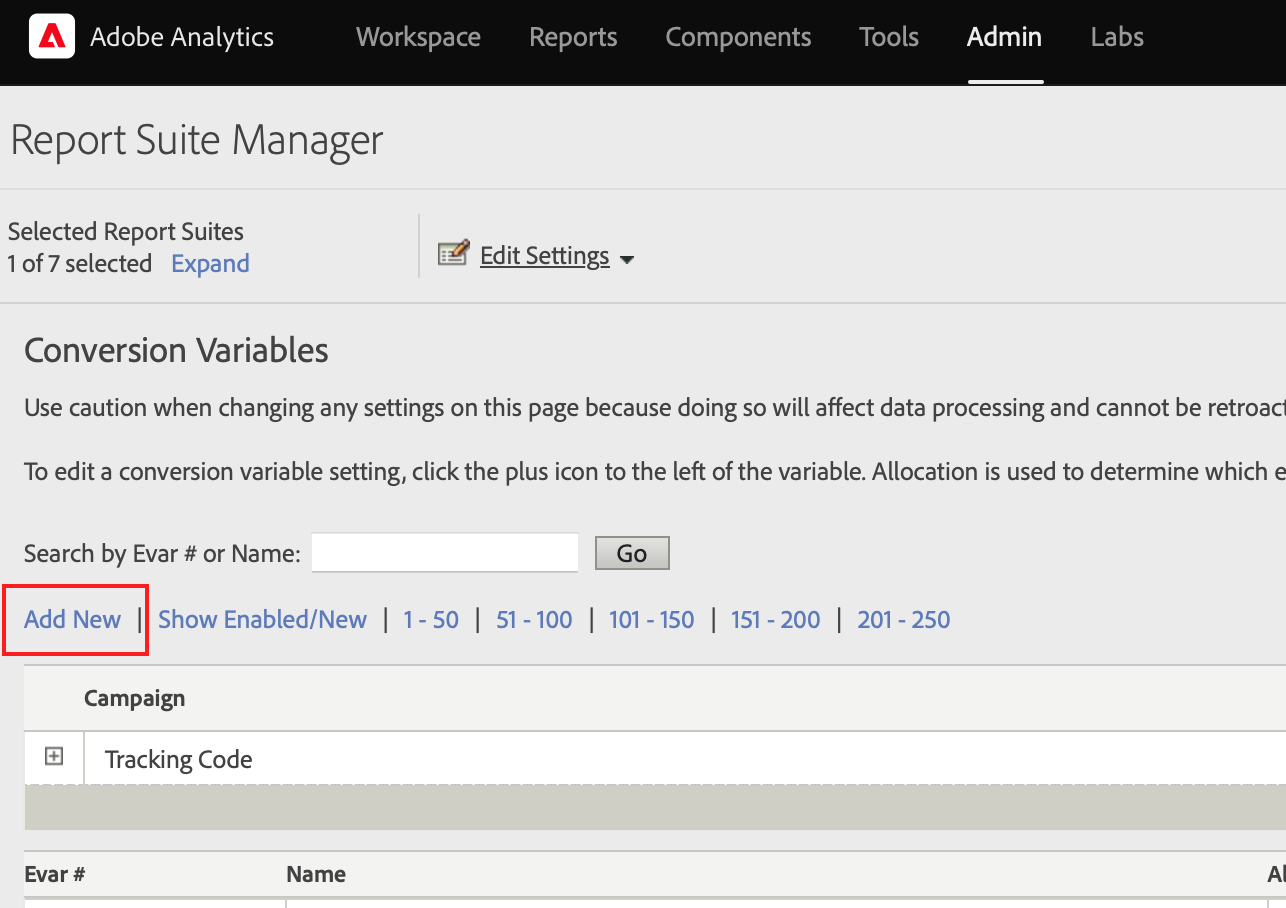Click the Expand link for report suites
Viewport: 1286px width, 908px height.
point(210,264)
